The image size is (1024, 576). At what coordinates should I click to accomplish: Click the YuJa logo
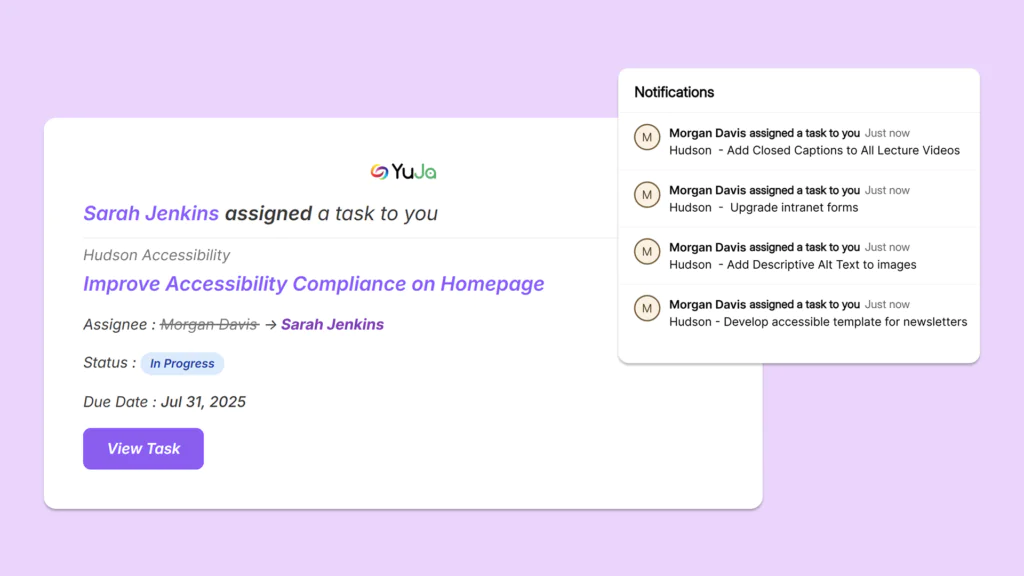tap(403, 172)
